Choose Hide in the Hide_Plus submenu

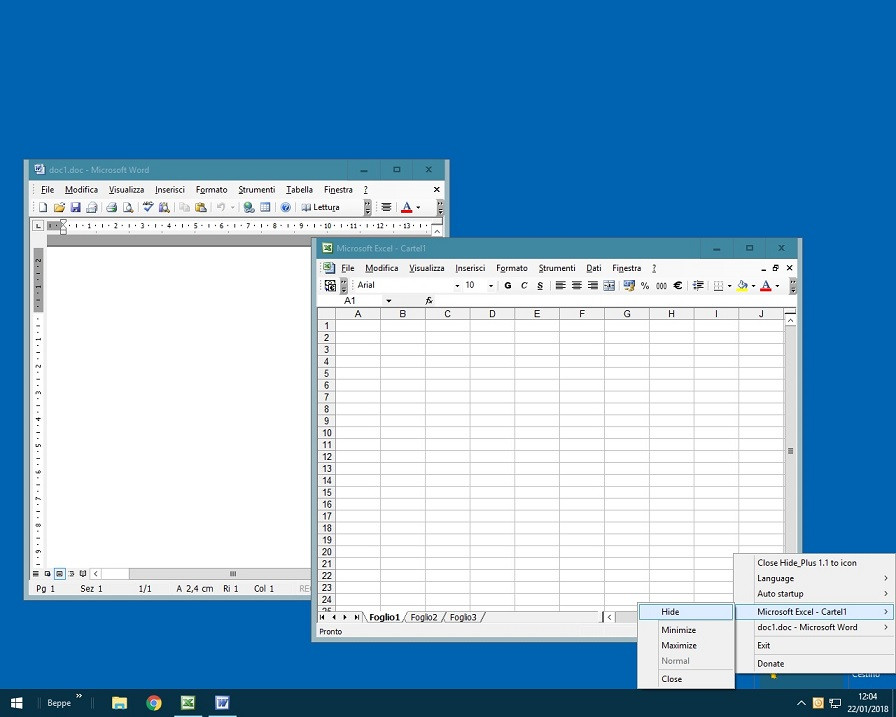click(686, 612)
